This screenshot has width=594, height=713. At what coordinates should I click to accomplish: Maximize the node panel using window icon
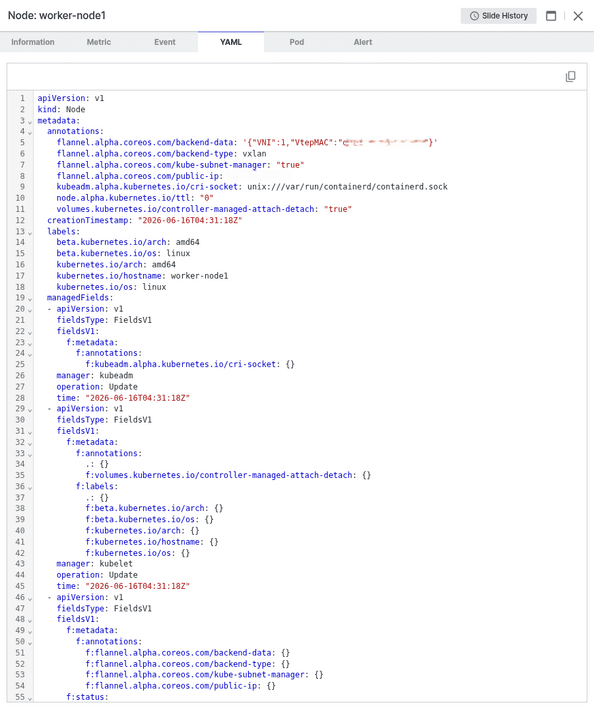coord(551,16)
